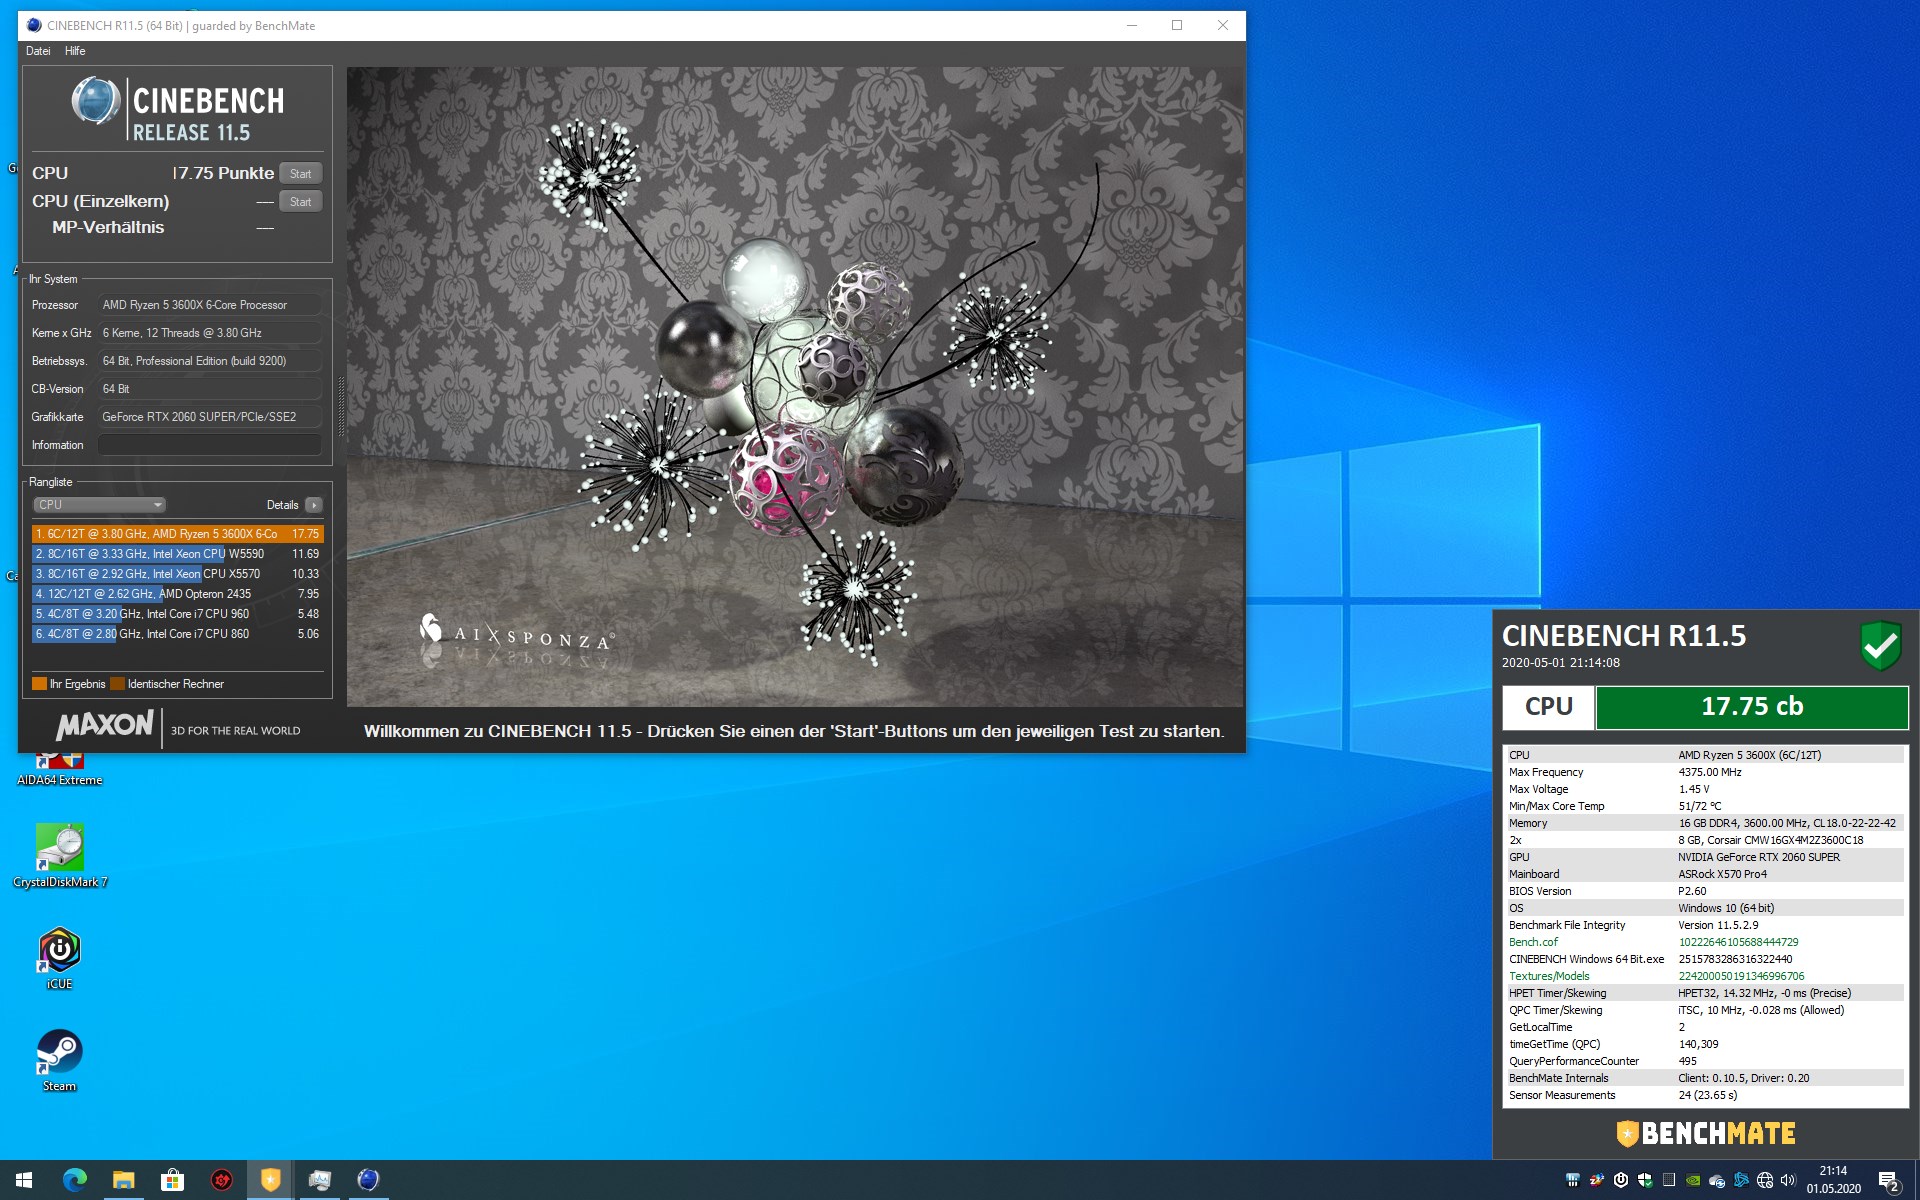Click the Kerne x GHz field value
The width and height of the screenshot is (1920, 1200).
tap(210, 333)
